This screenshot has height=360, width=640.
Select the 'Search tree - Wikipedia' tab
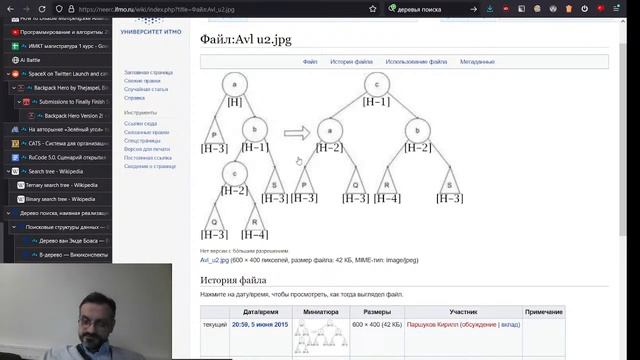(61, 171)
